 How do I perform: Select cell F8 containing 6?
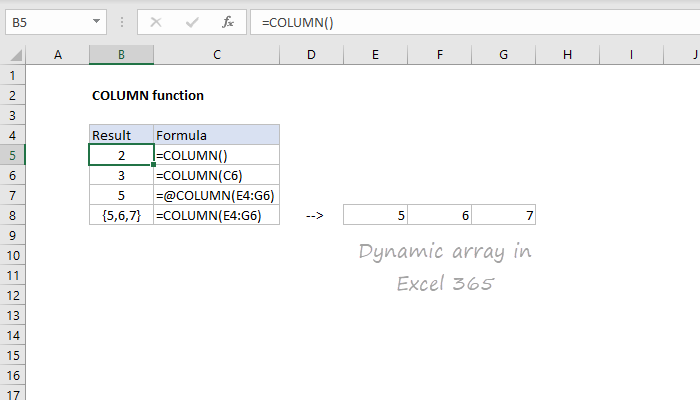(x=440, y=215)
